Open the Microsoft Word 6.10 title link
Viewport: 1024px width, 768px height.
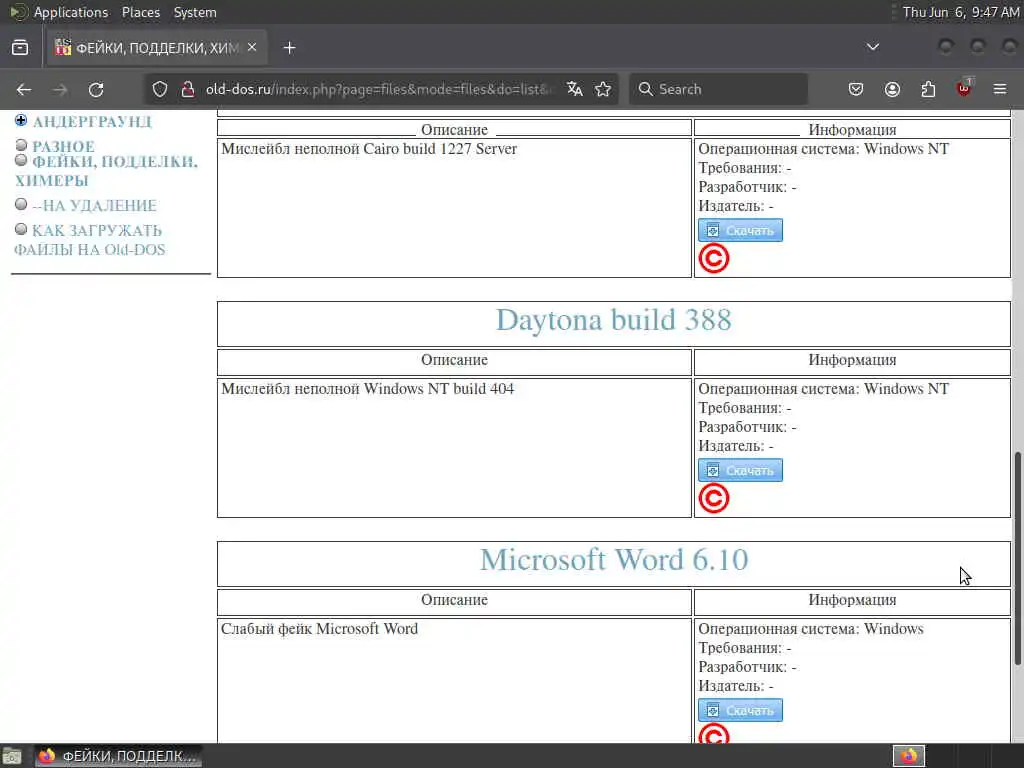pos(614,560)
